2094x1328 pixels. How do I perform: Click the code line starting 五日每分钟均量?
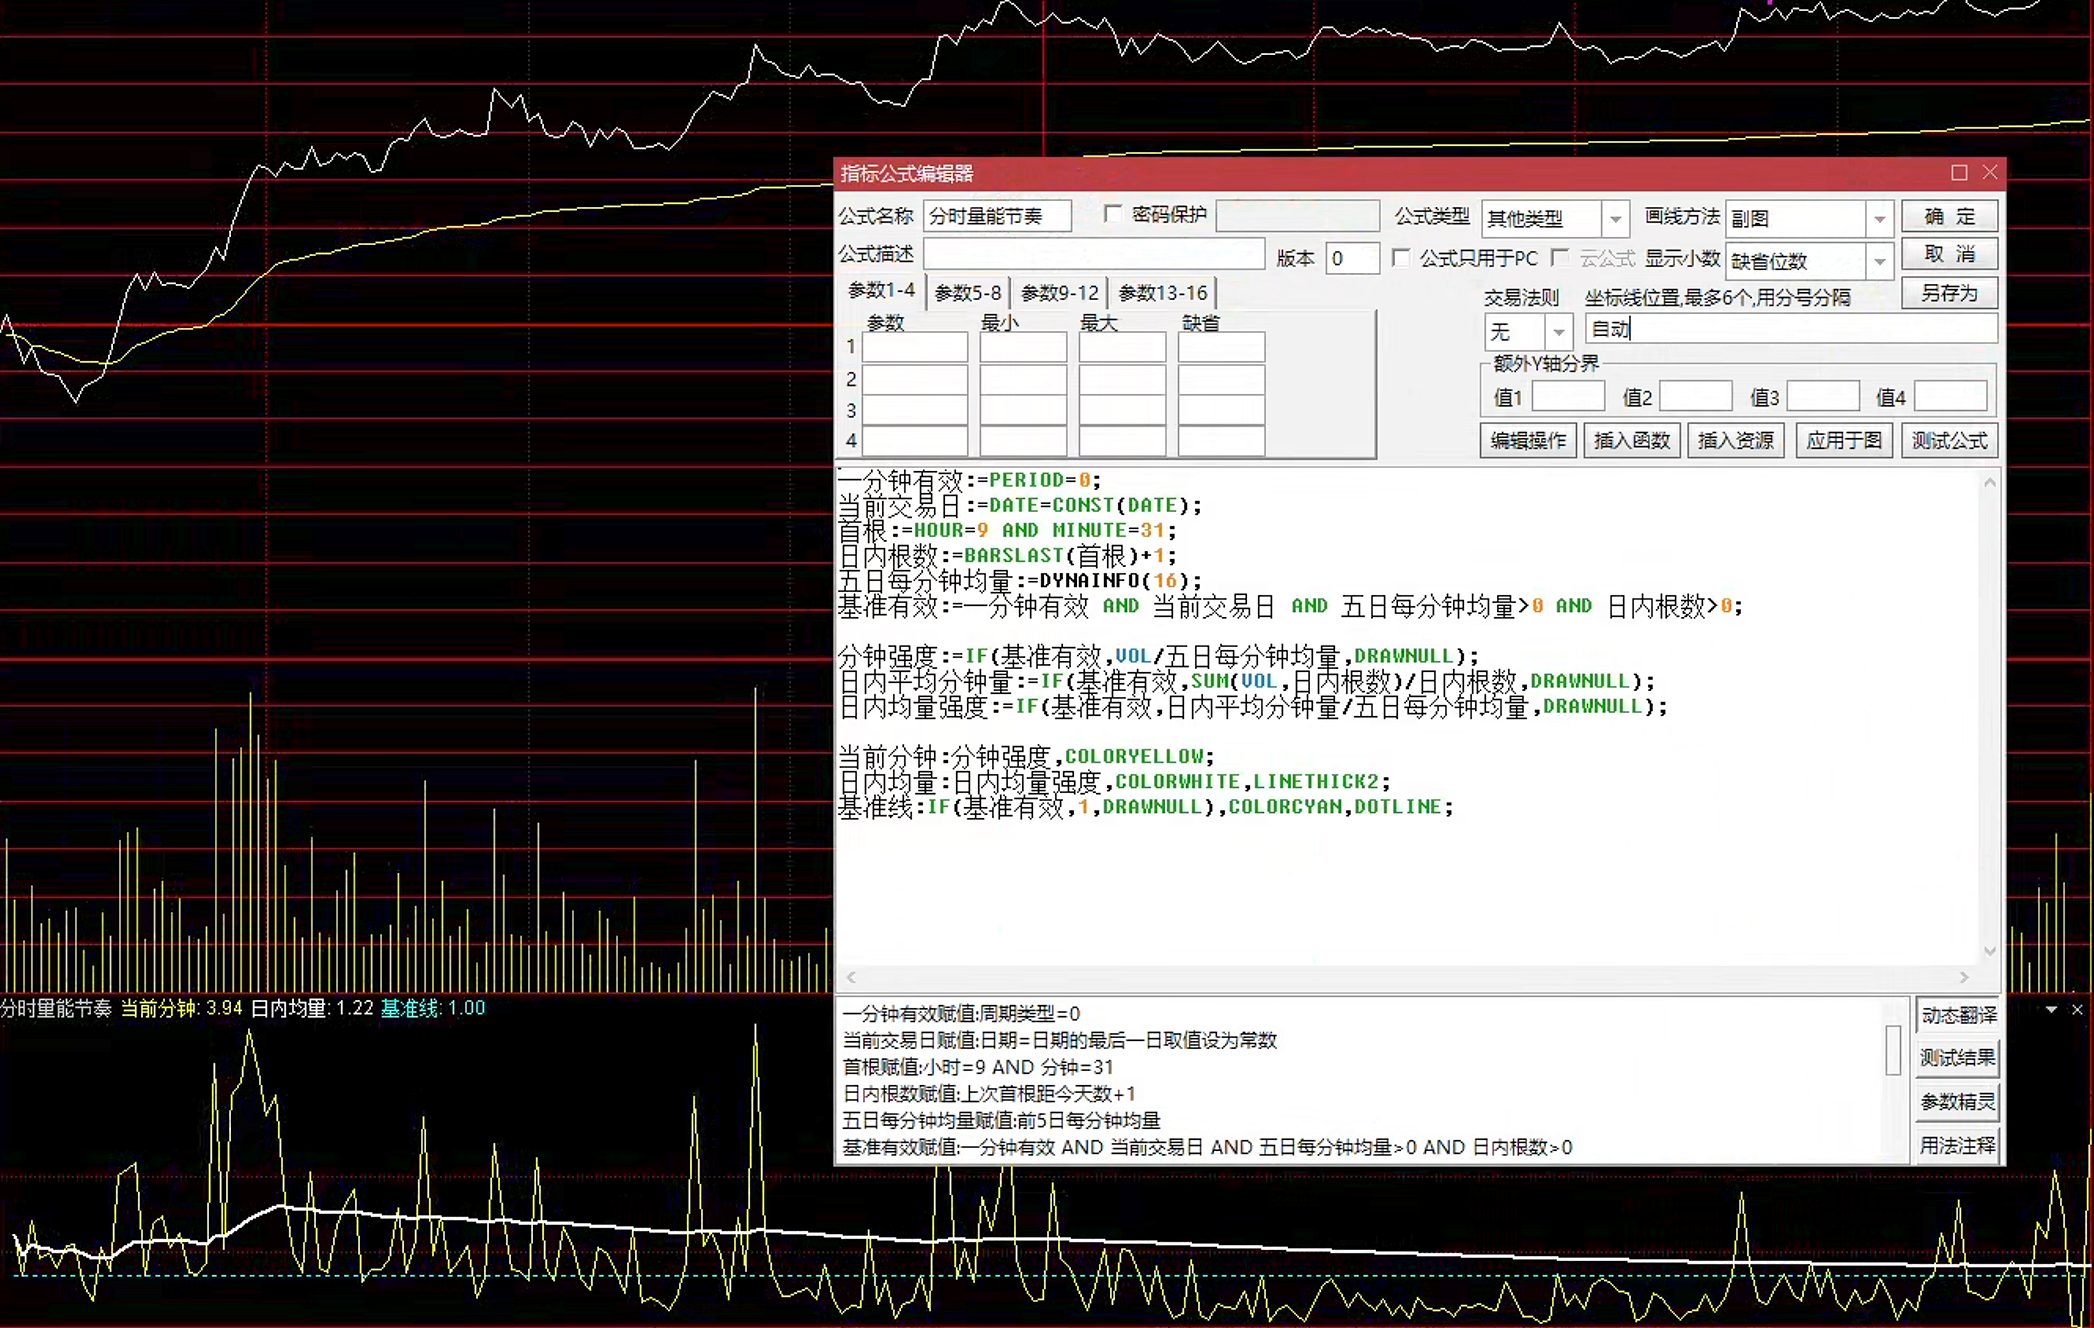1020,581
